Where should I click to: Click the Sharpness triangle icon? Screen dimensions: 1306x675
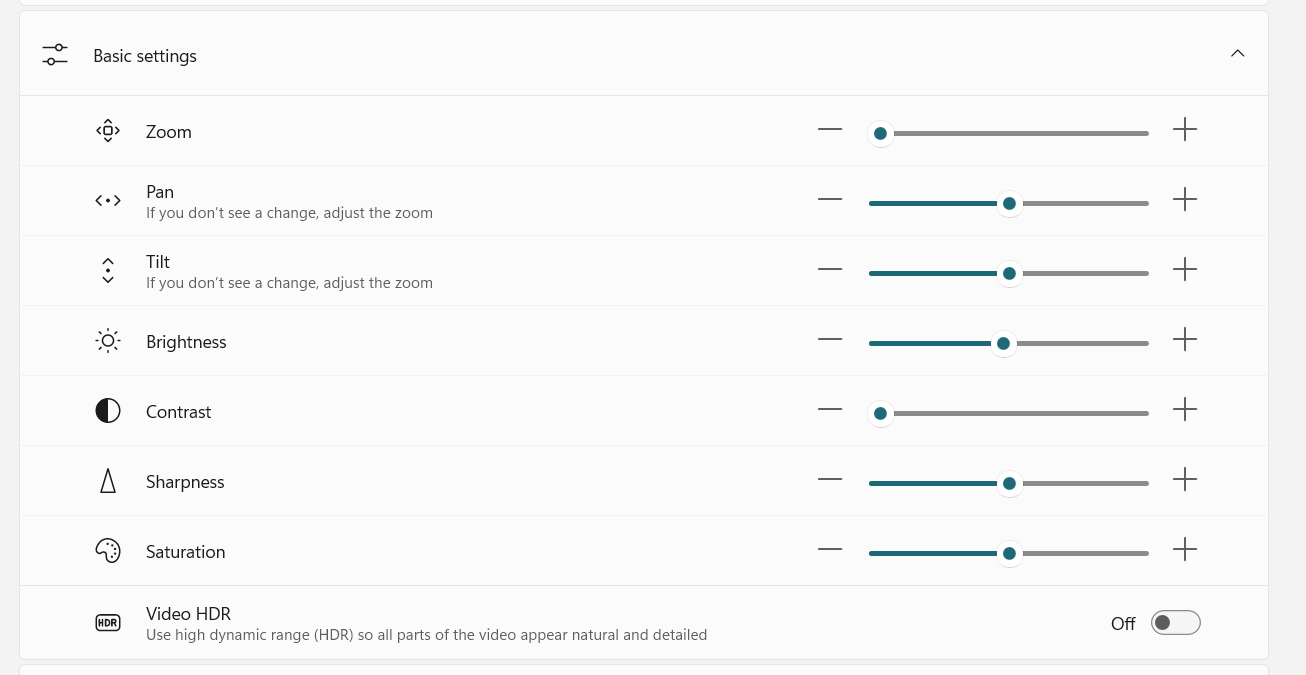coord(108,481)
